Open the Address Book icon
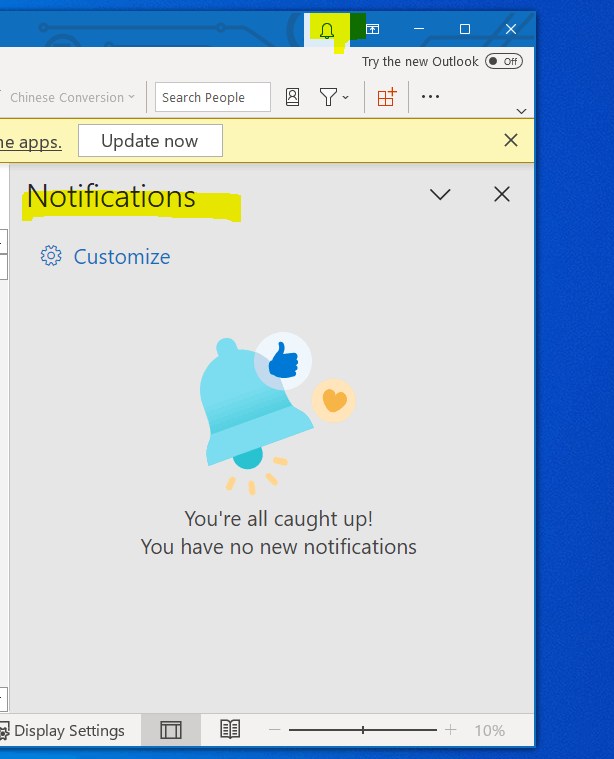The image size is (614, 759). (292, 97)
